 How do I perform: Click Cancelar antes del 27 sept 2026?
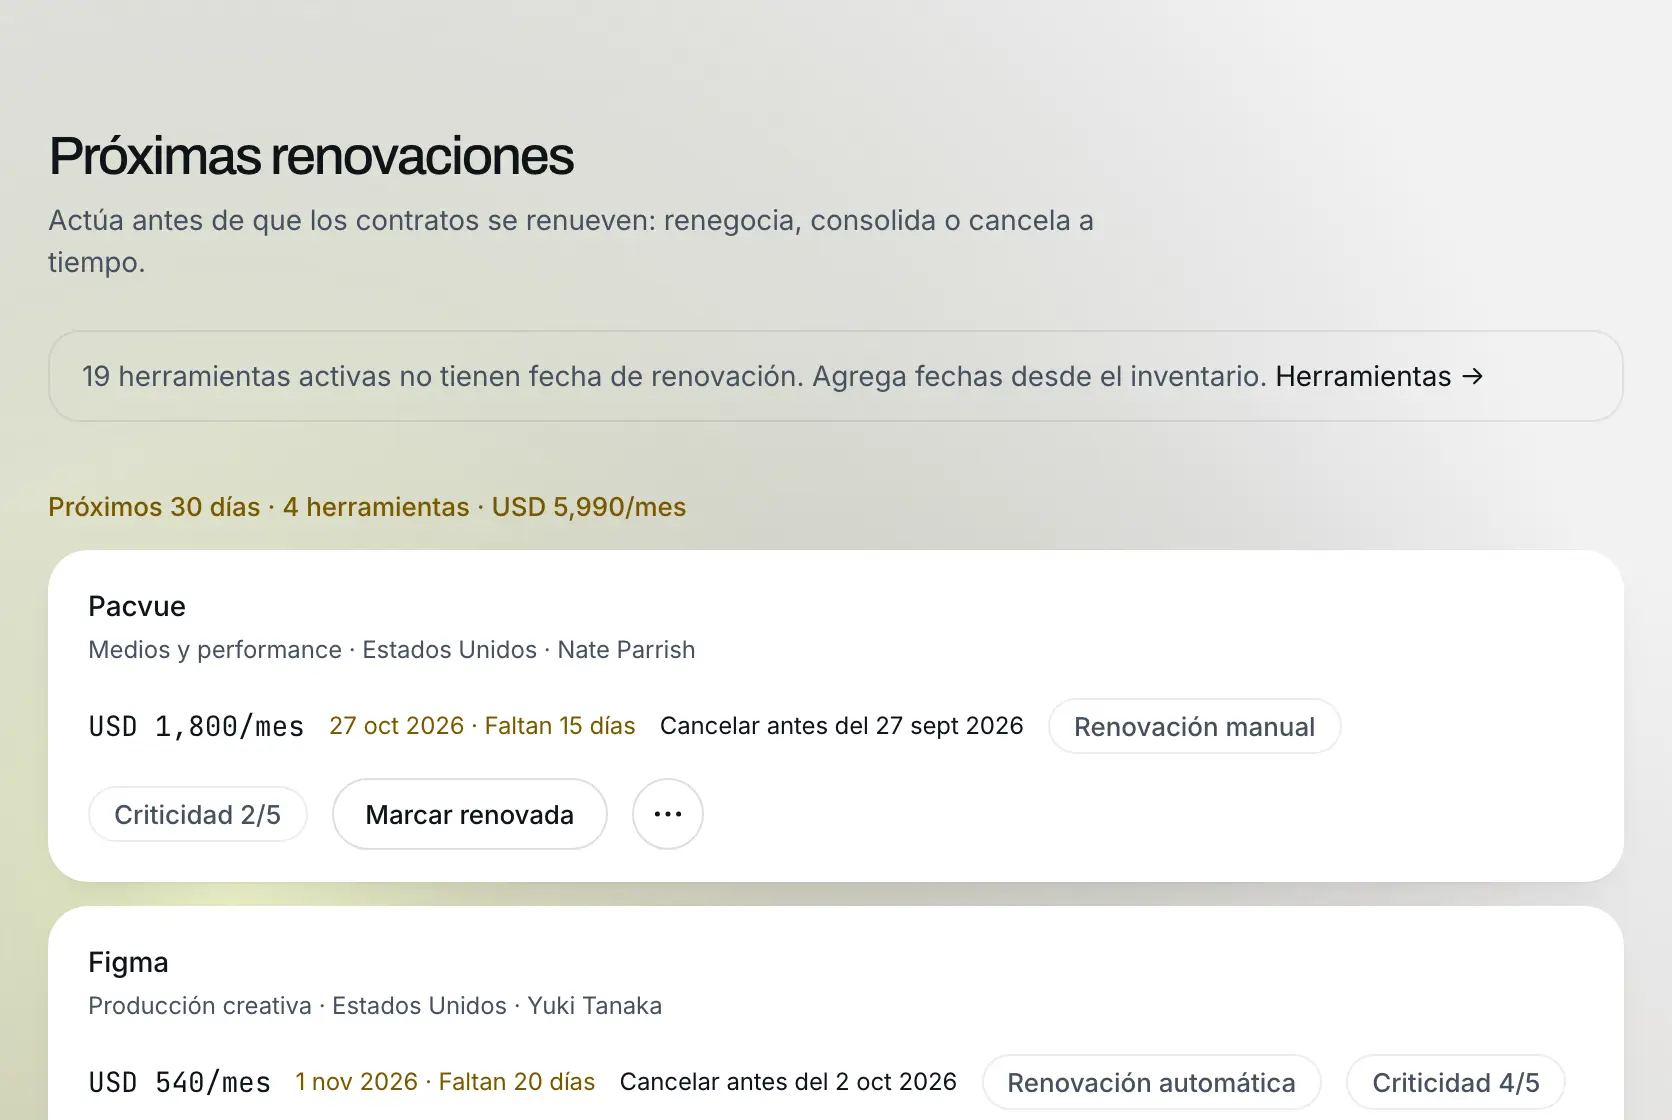point(842,726)
